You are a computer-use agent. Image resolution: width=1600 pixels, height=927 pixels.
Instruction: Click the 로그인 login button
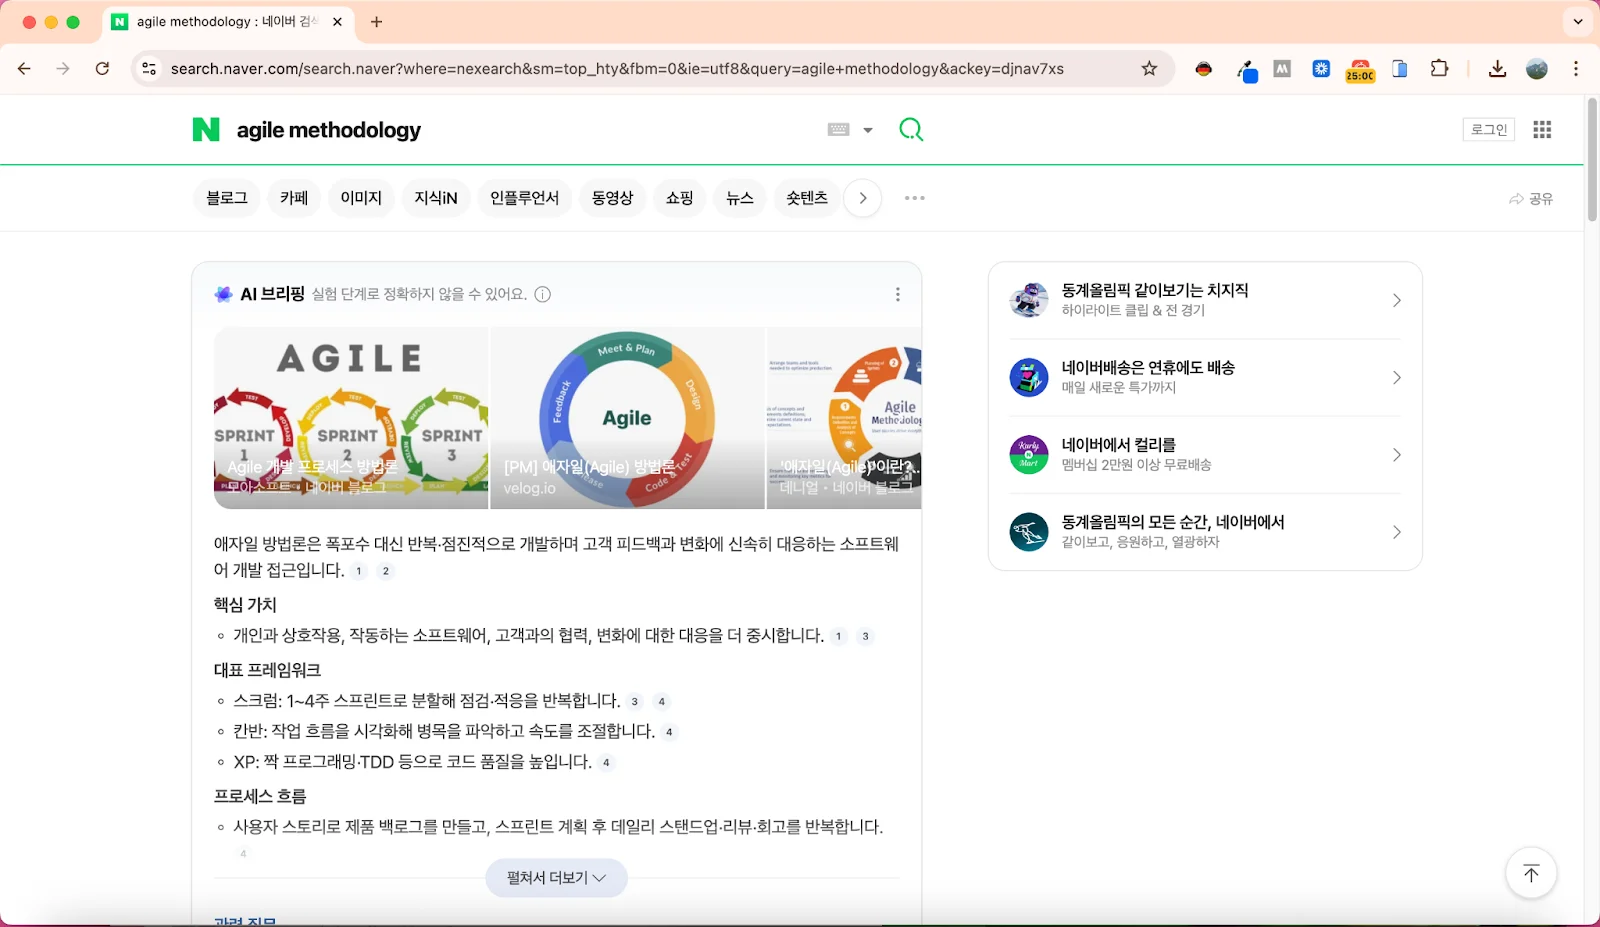[x=1489, y=129]
